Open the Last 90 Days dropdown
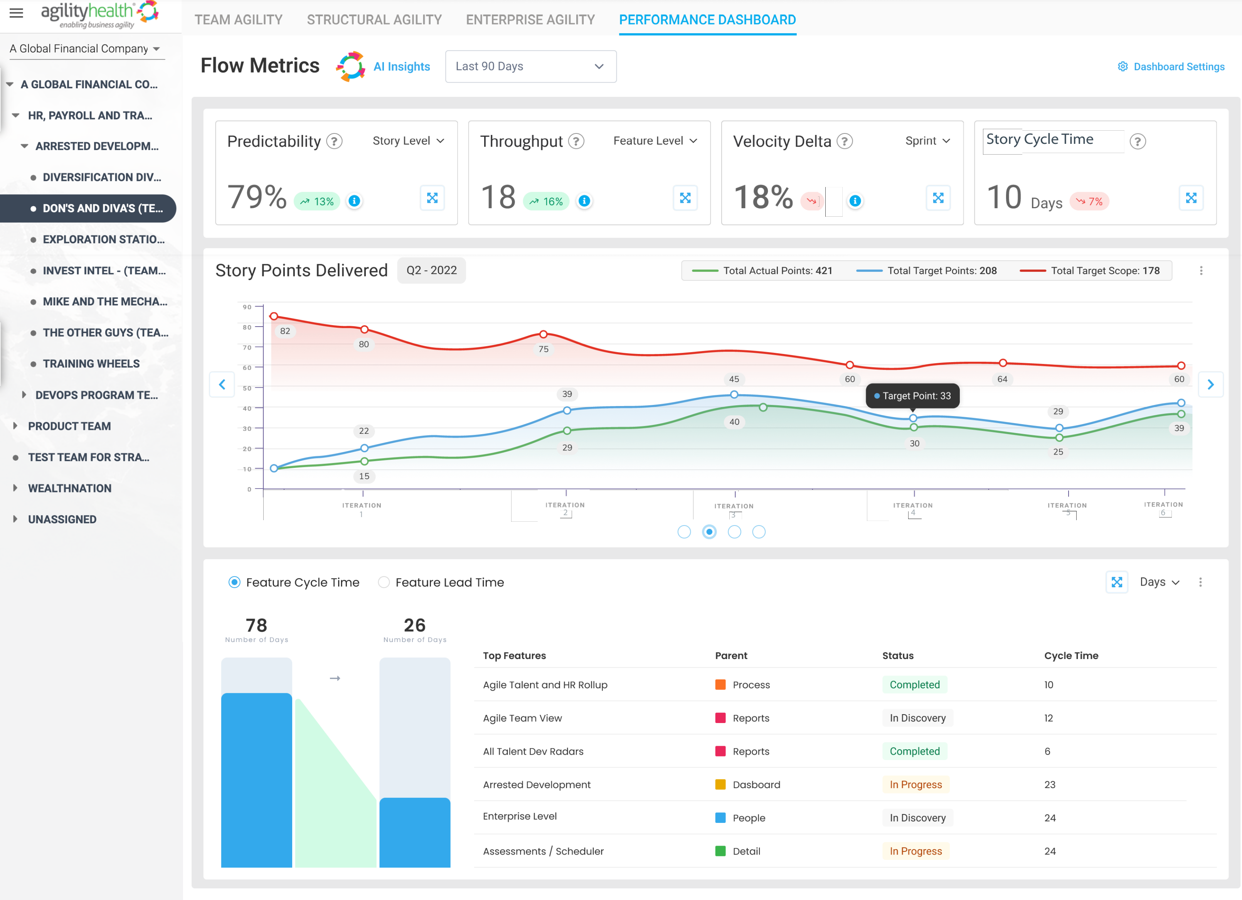The width and height of the screenshot is (1242, 900). [x=530, y=66]
